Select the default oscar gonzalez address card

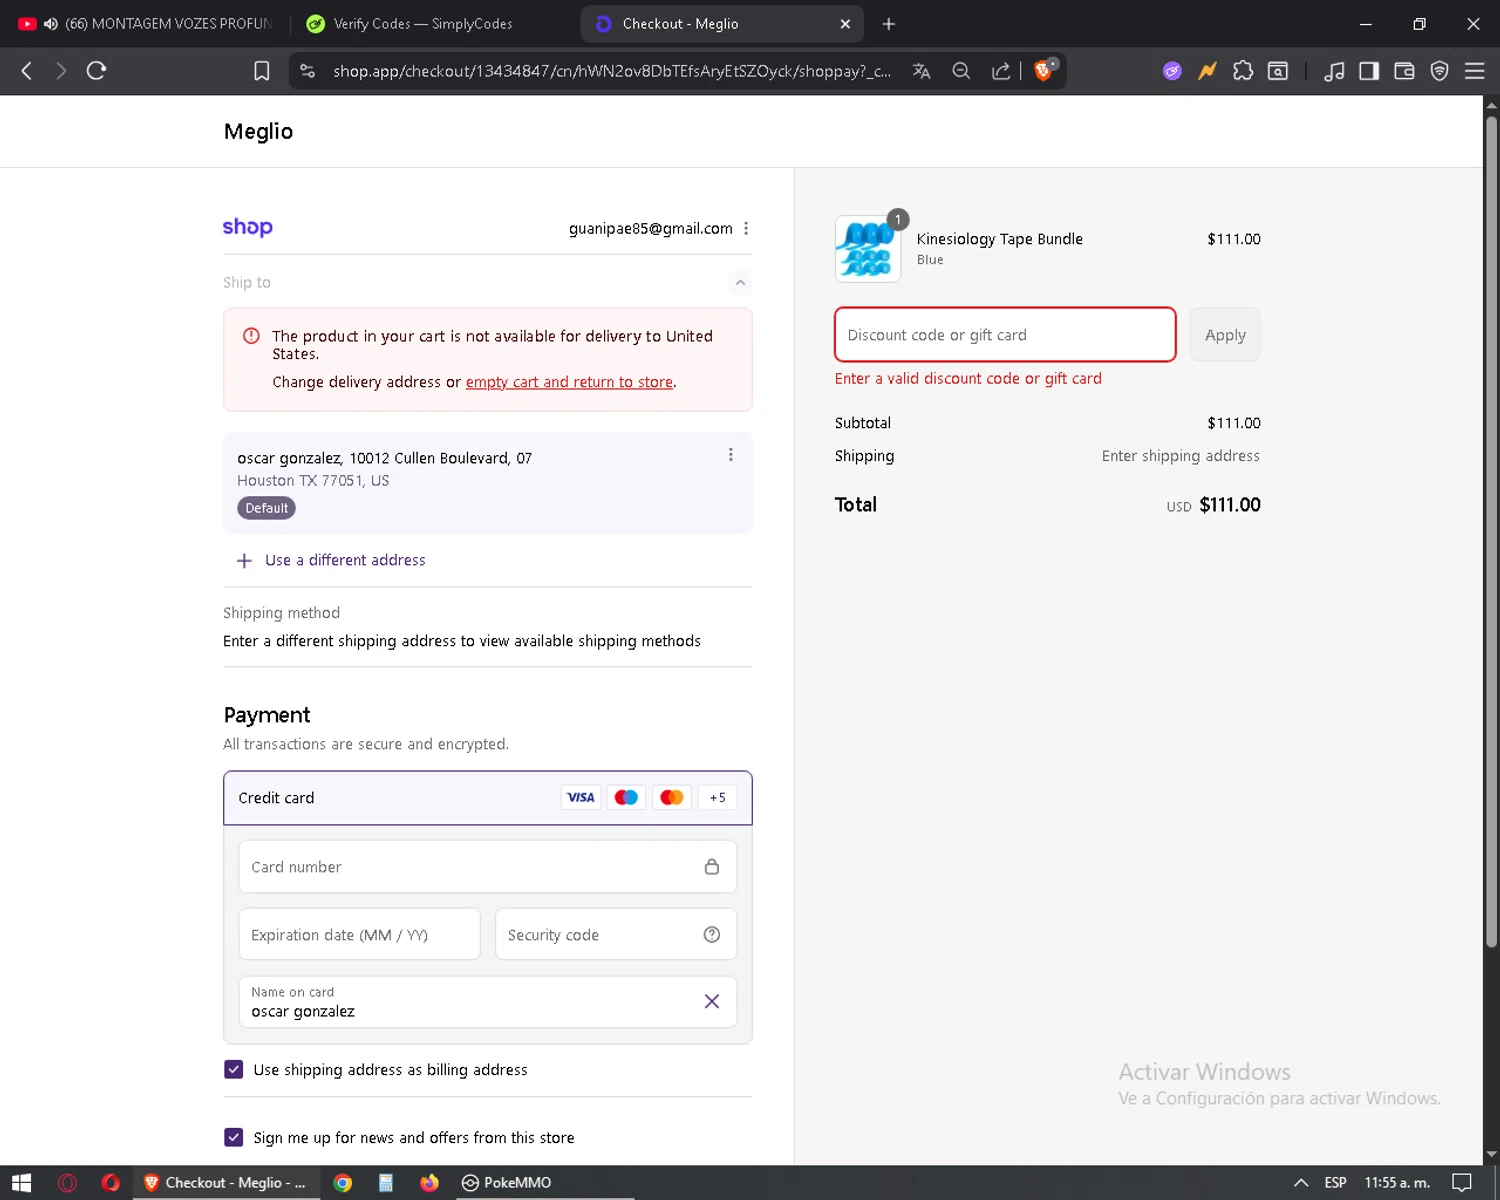tap(488, 483)
